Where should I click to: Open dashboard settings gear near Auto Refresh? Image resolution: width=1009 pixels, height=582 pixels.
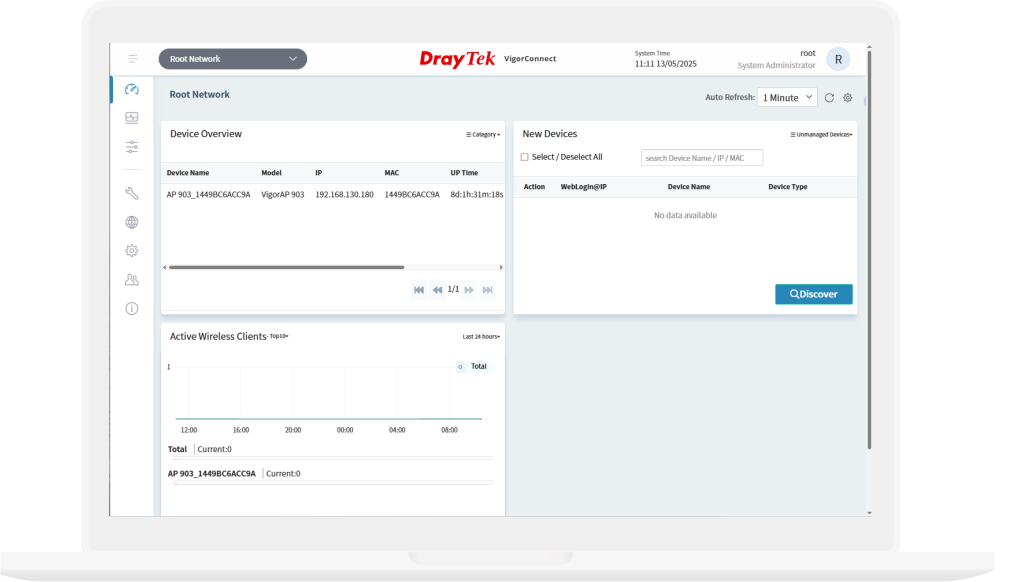click(x=848, y=98)
